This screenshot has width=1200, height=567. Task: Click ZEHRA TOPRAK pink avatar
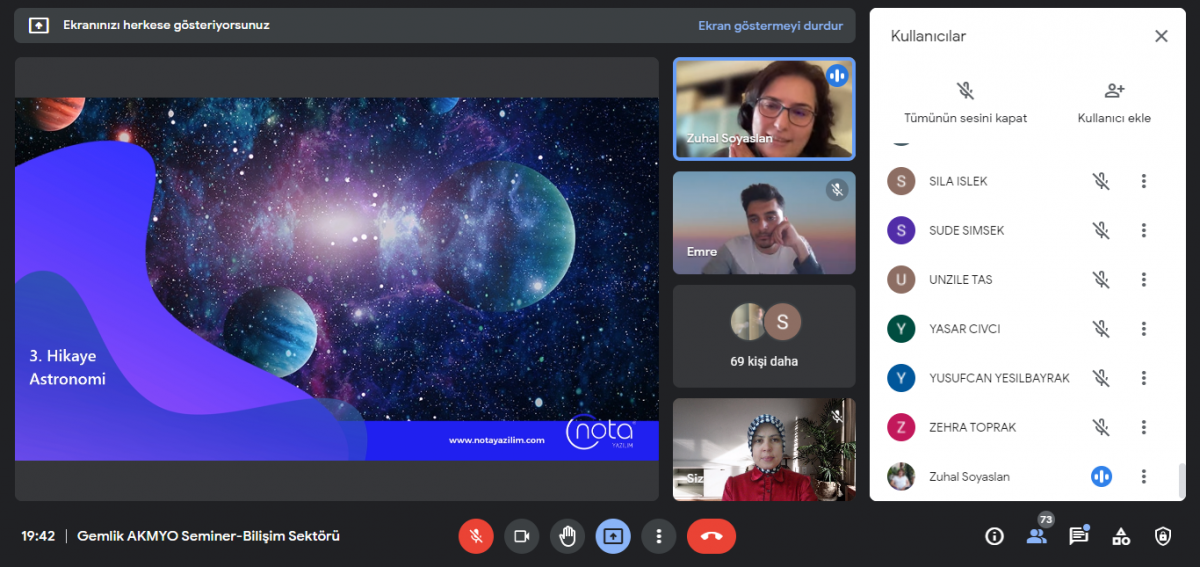click(x=901, y=427)
